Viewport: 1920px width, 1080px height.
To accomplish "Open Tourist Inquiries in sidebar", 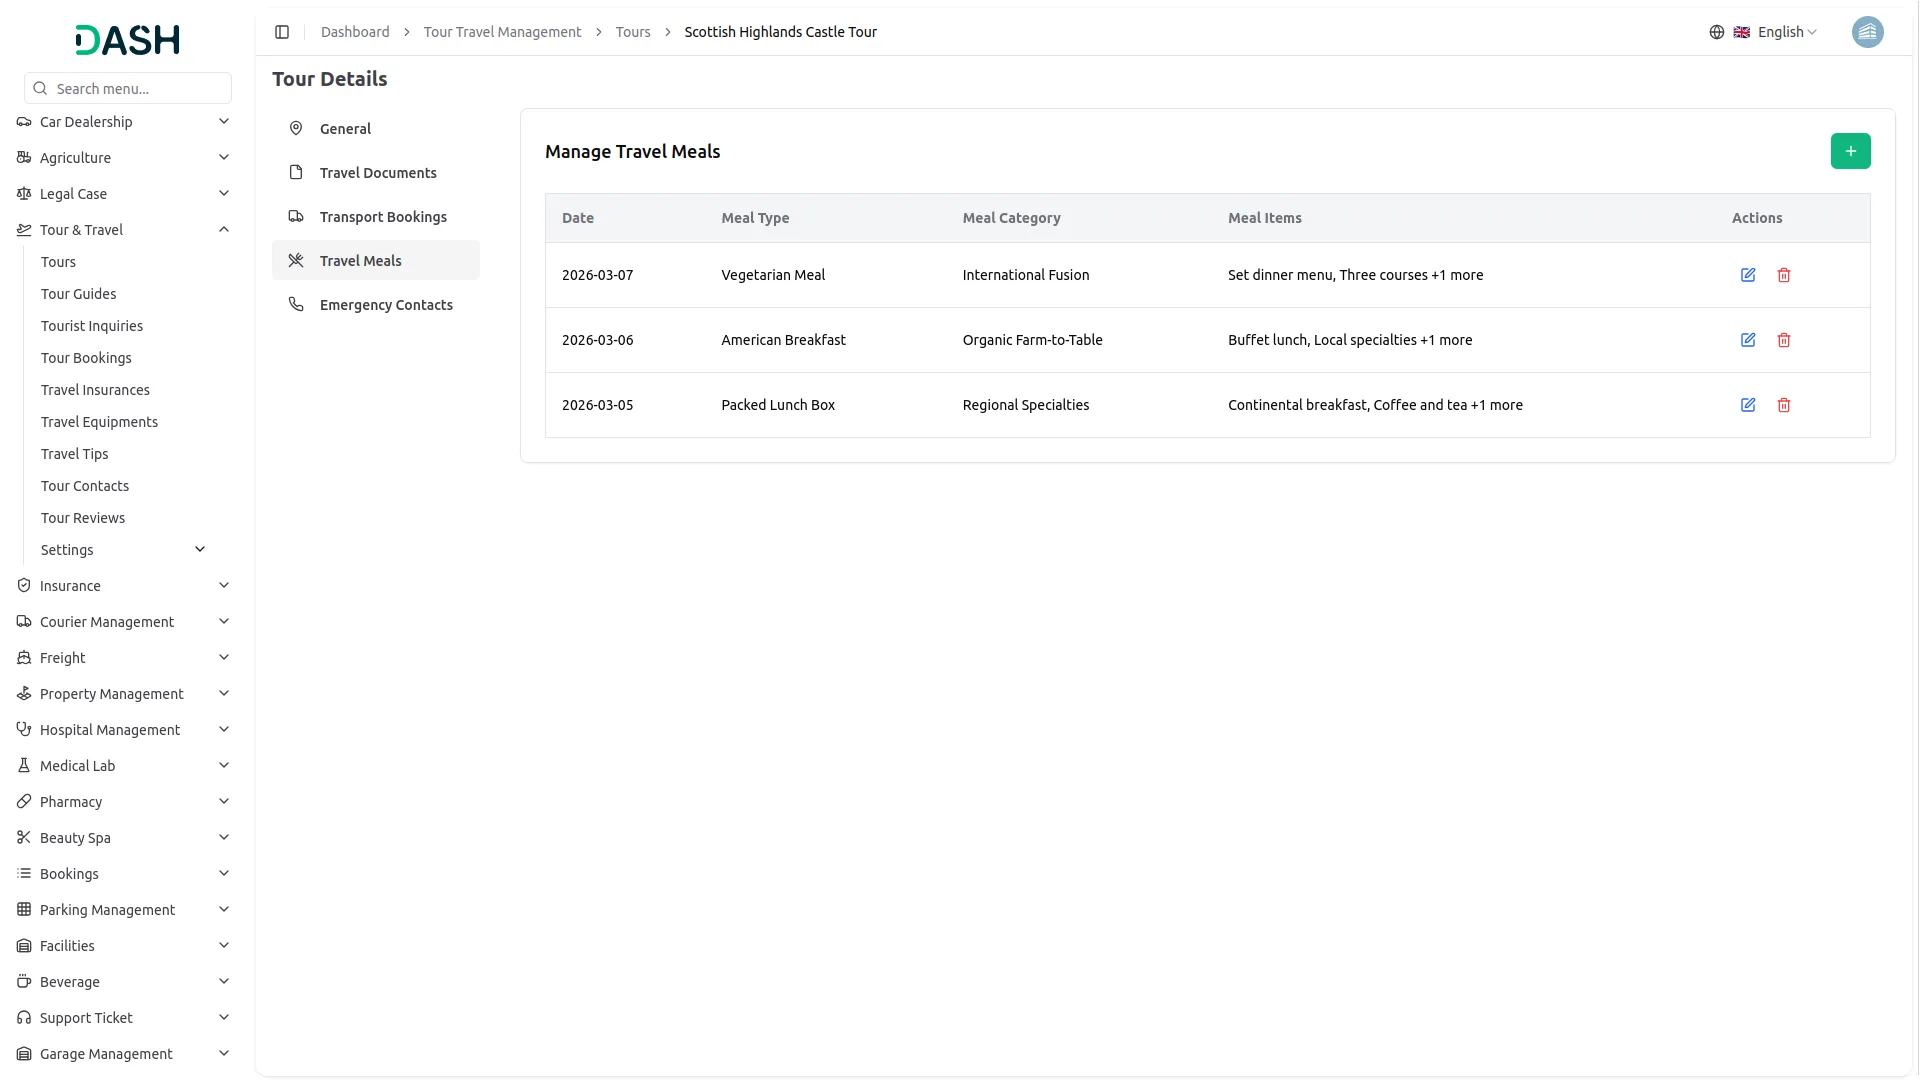I will click(92, 326).
